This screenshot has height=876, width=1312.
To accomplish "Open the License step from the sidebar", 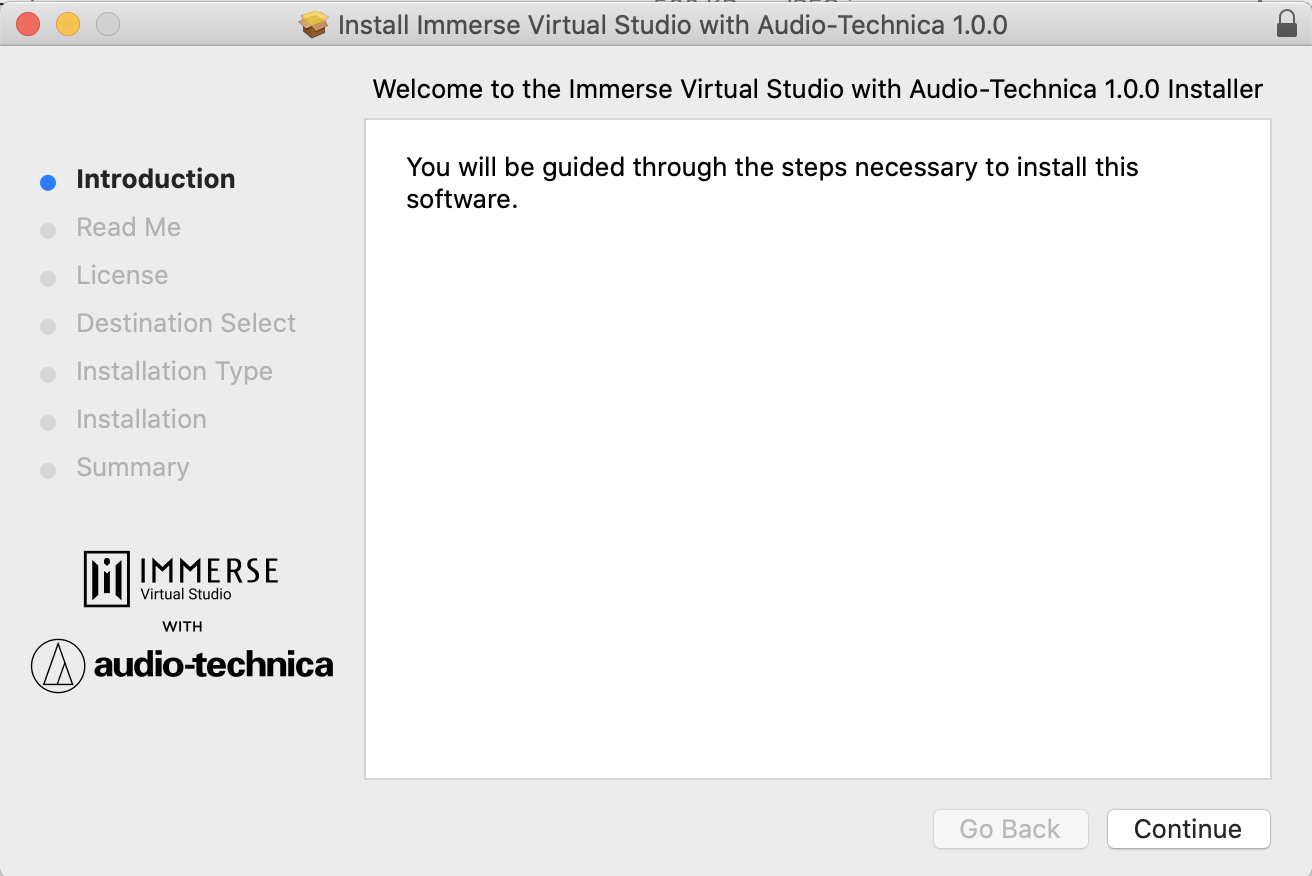I will pyautogui.click(x=122, y=275).
